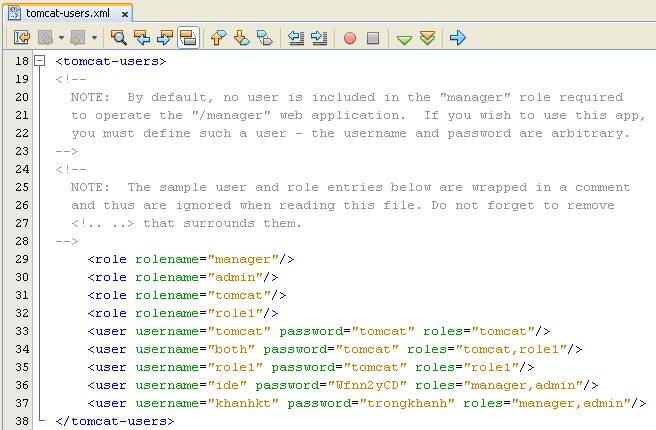Click password "Wfnn2yCD" value
This screenshot has width=656, height=430.
coord(367,385)
